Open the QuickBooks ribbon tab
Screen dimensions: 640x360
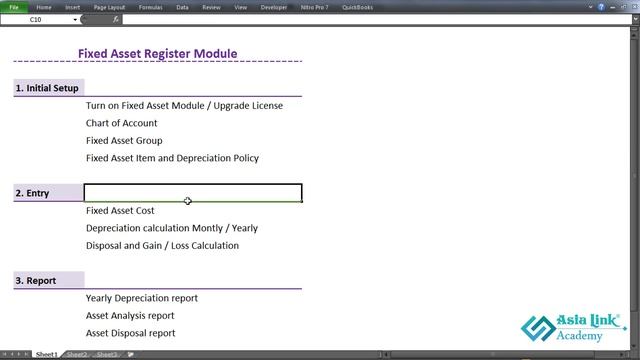(x=357, y=7)
